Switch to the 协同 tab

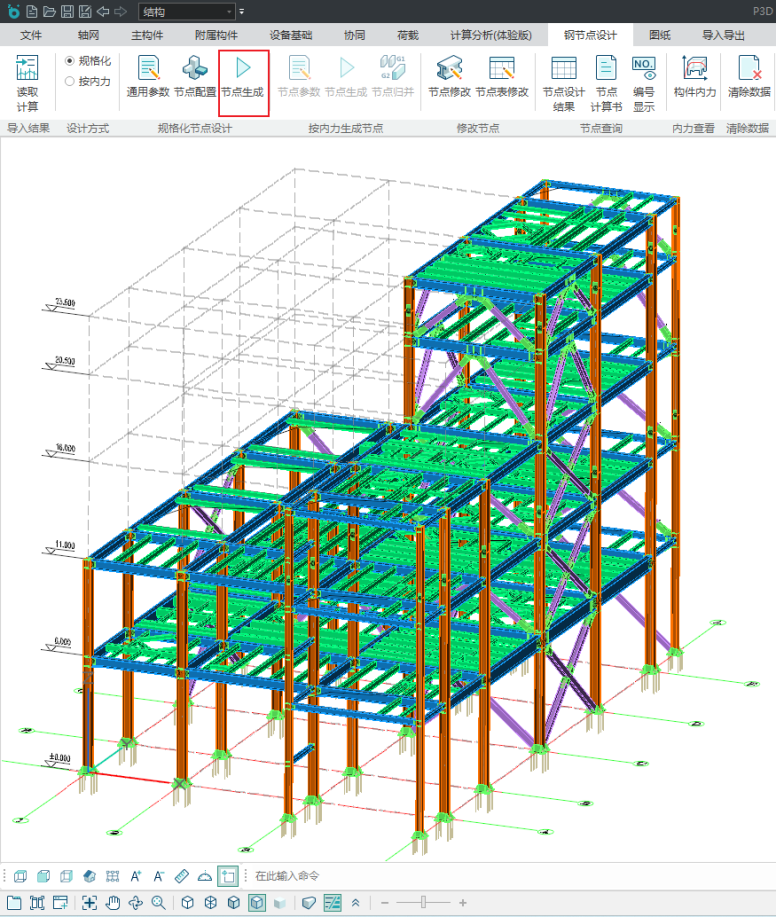tap(354, 35)
